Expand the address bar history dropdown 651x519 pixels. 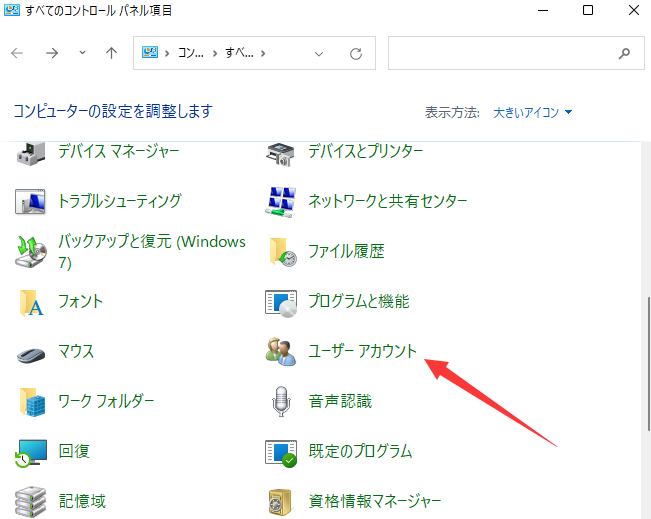click(319, 54)
